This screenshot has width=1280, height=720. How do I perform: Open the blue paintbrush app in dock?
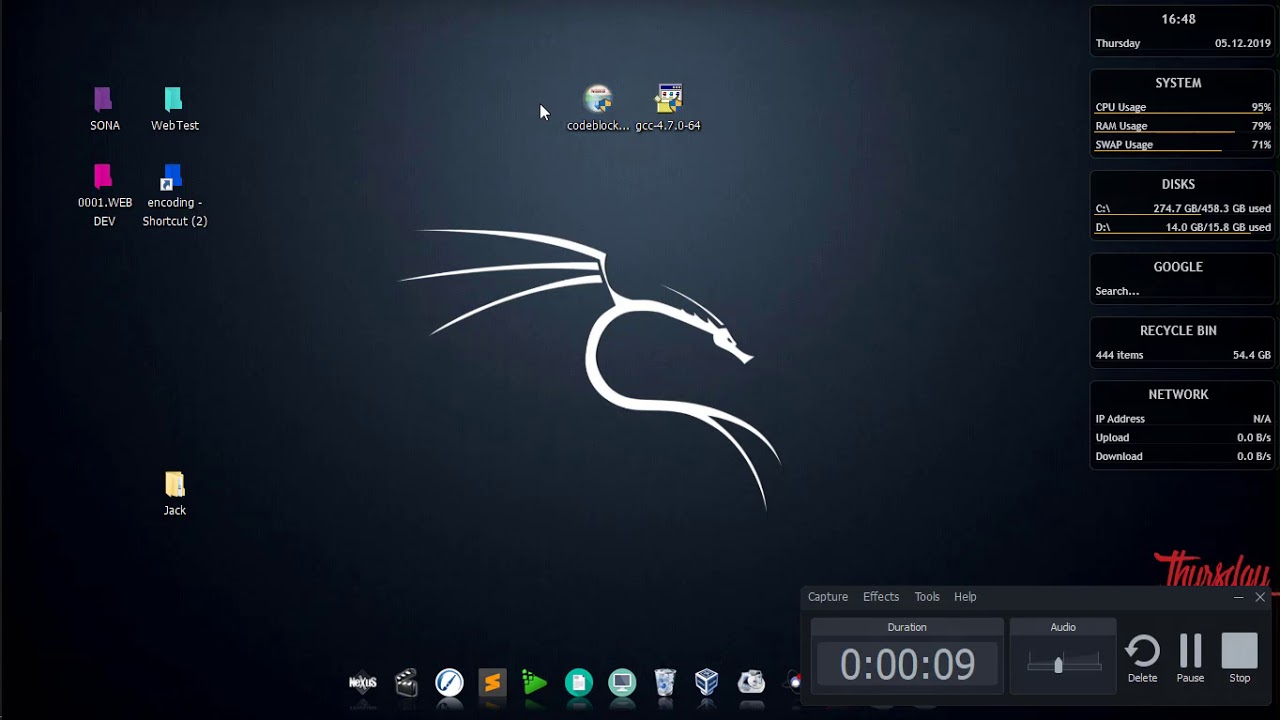tap(449, 682)
